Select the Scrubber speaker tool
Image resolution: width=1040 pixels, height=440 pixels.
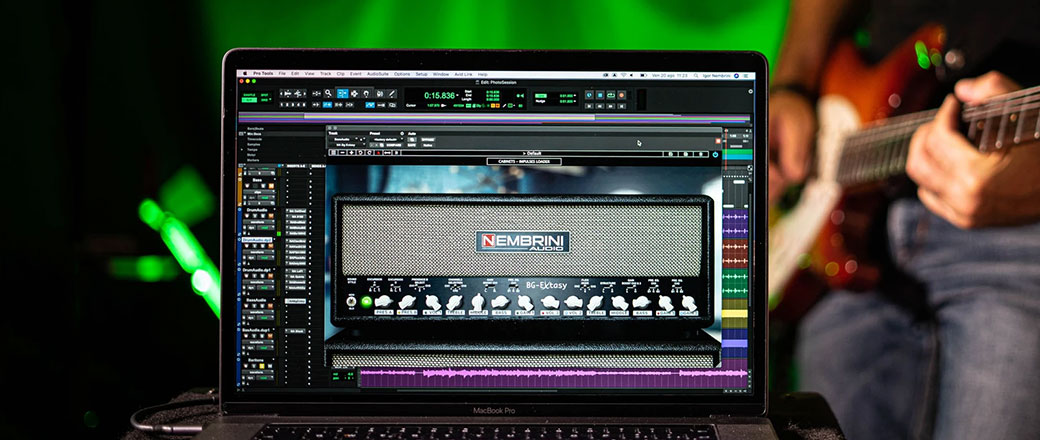tap(379, 94)
